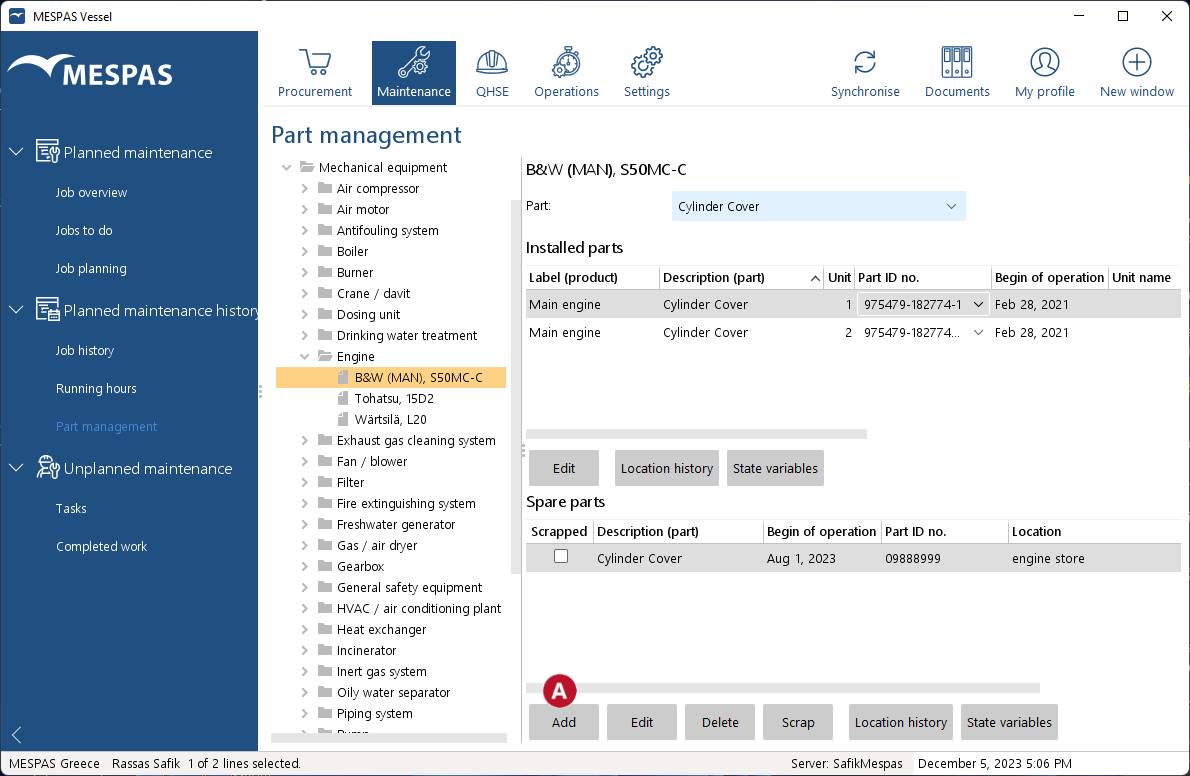Click Edit under Spare parts

(x=642, y=722)
